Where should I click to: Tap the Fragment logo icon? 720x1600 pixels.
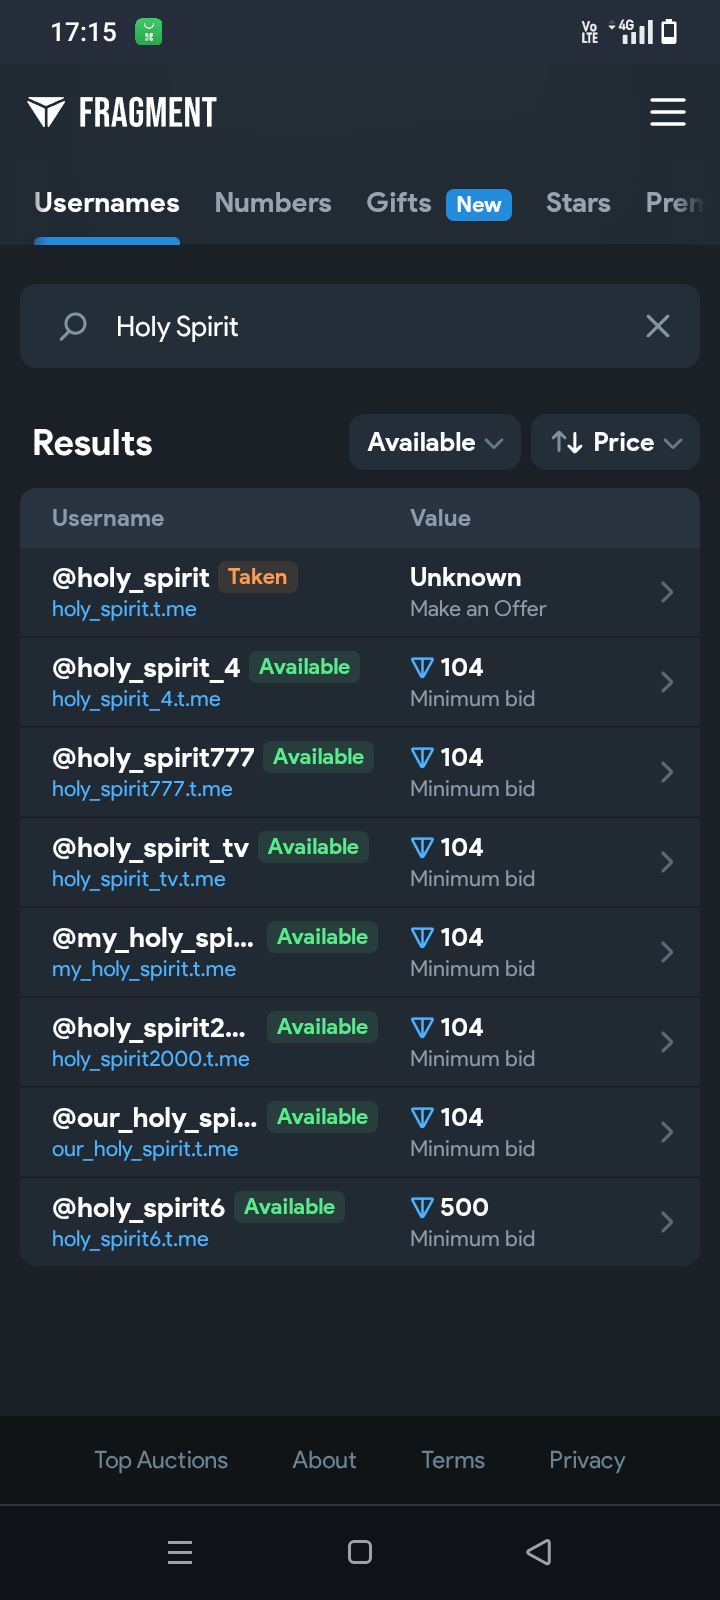tap(46, 112)
